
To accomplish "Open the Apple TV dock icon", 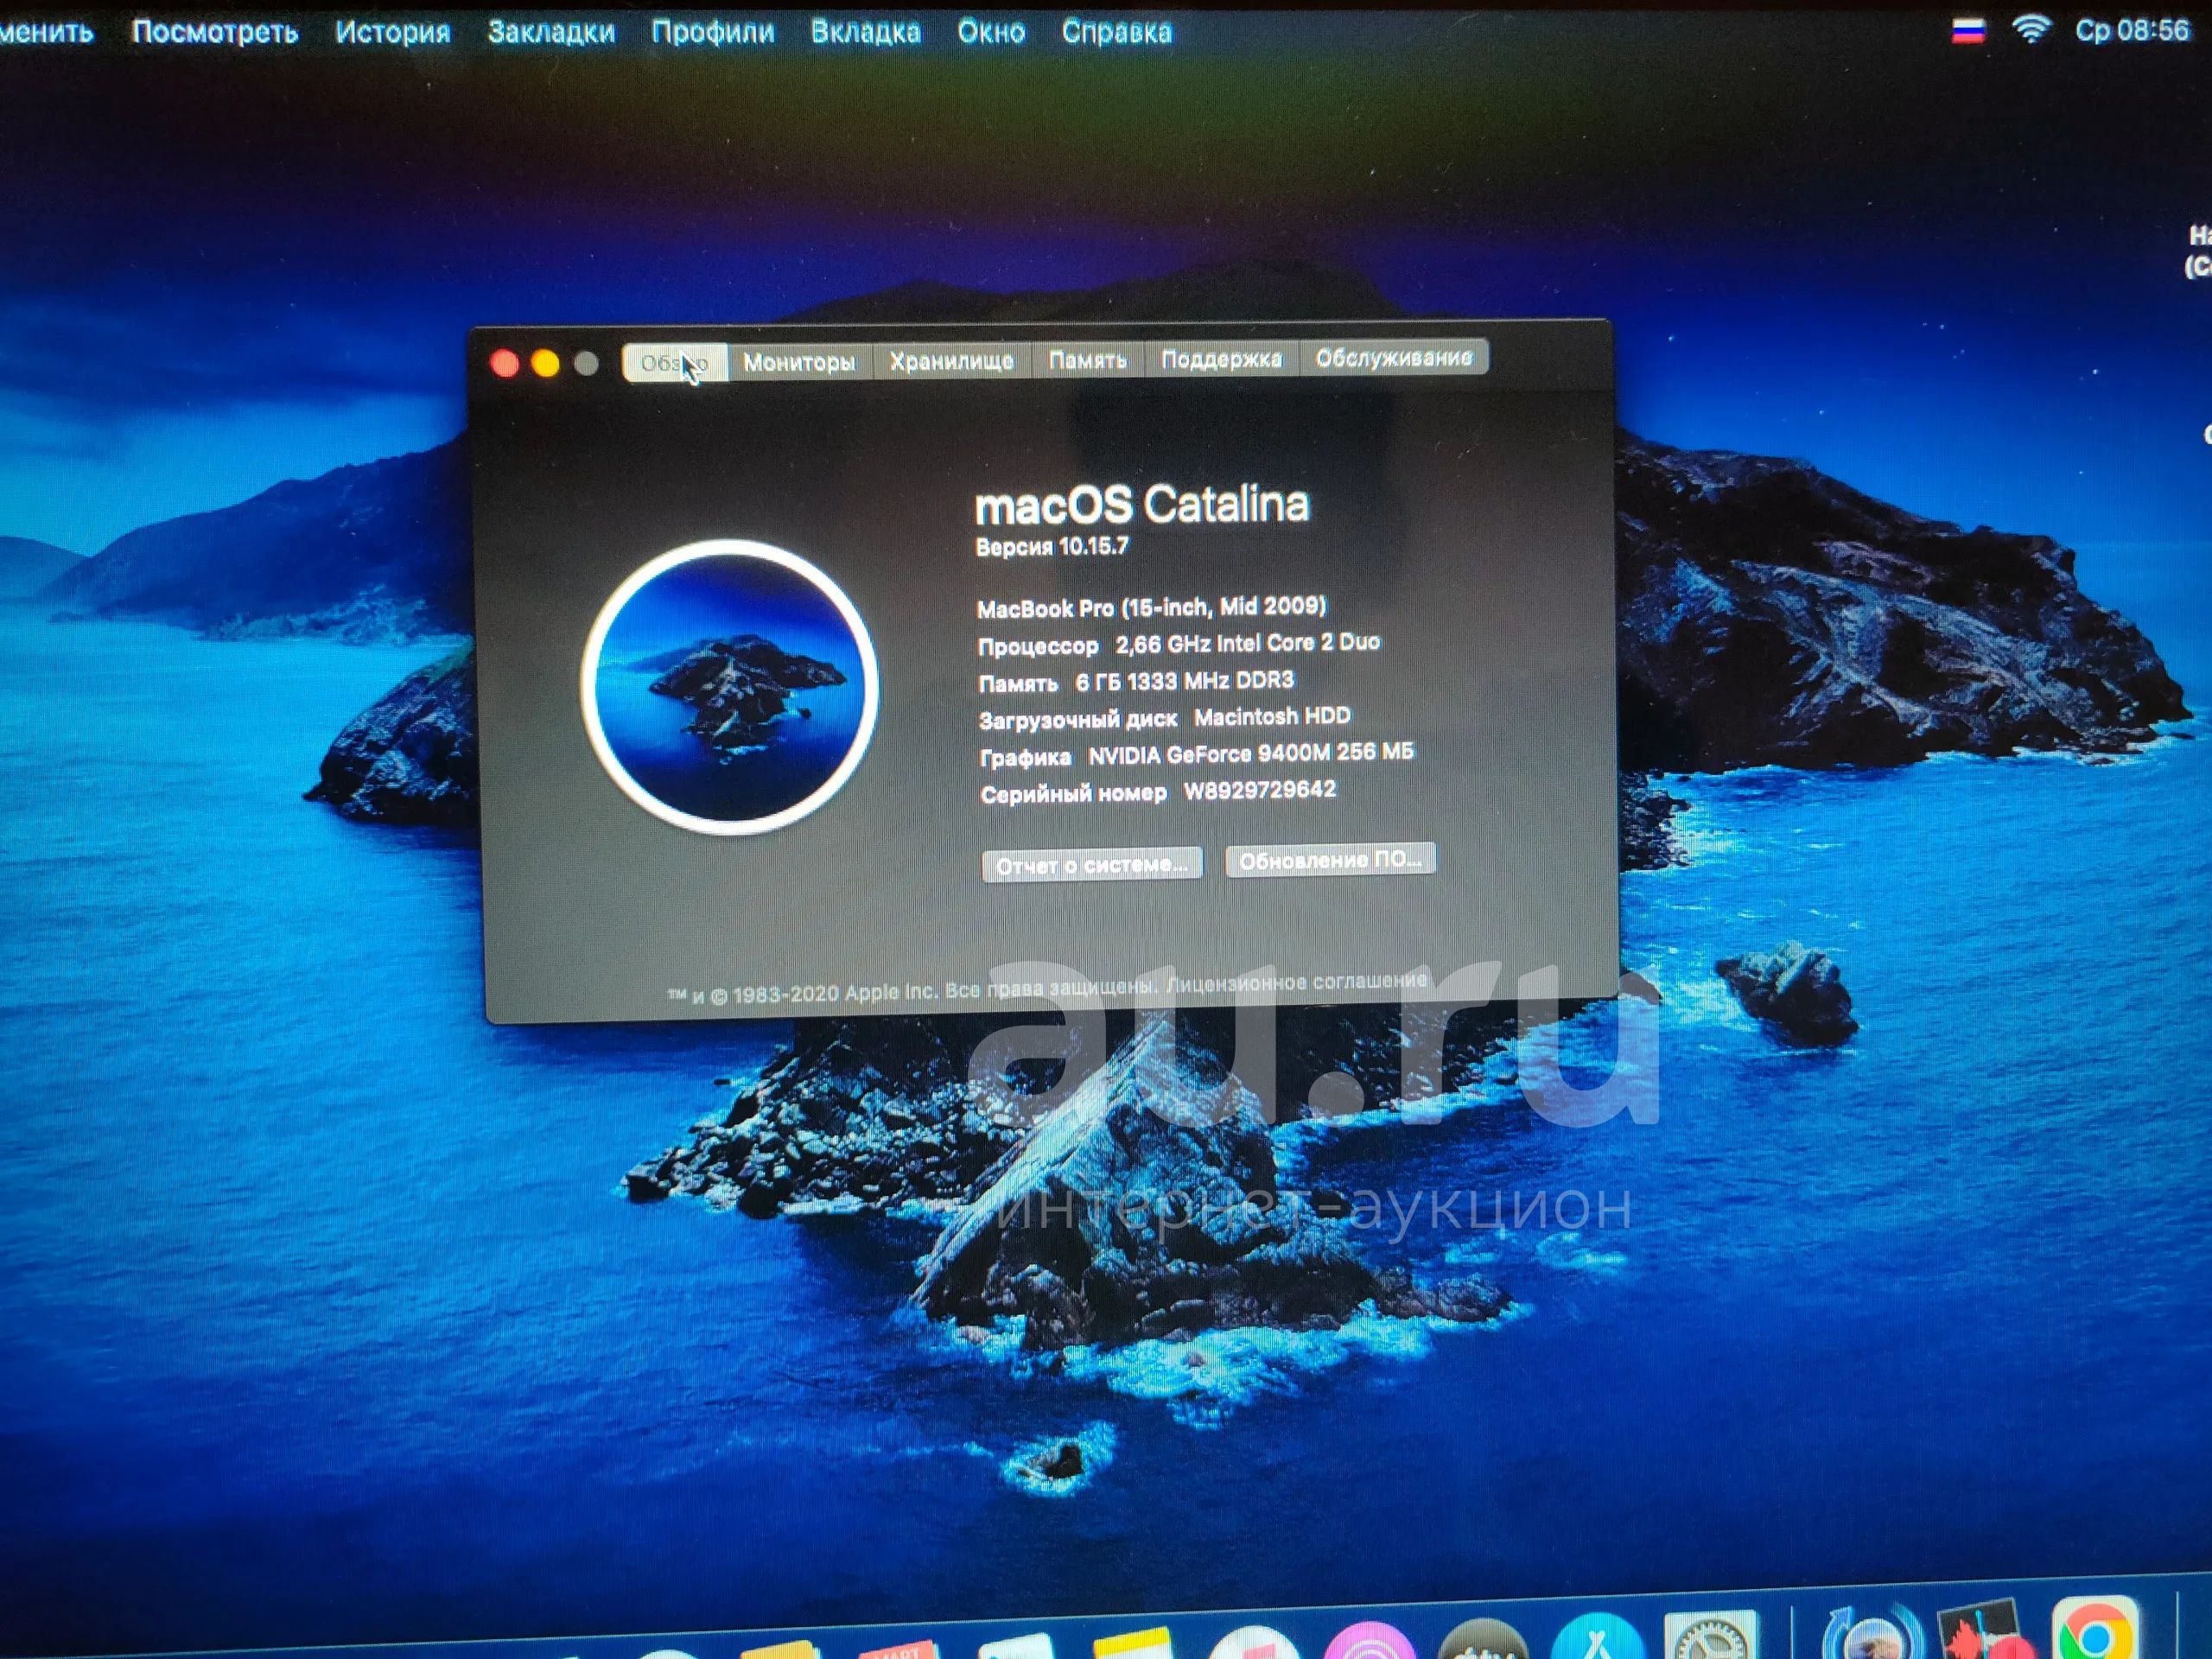I will (x=1483, y=1639).
